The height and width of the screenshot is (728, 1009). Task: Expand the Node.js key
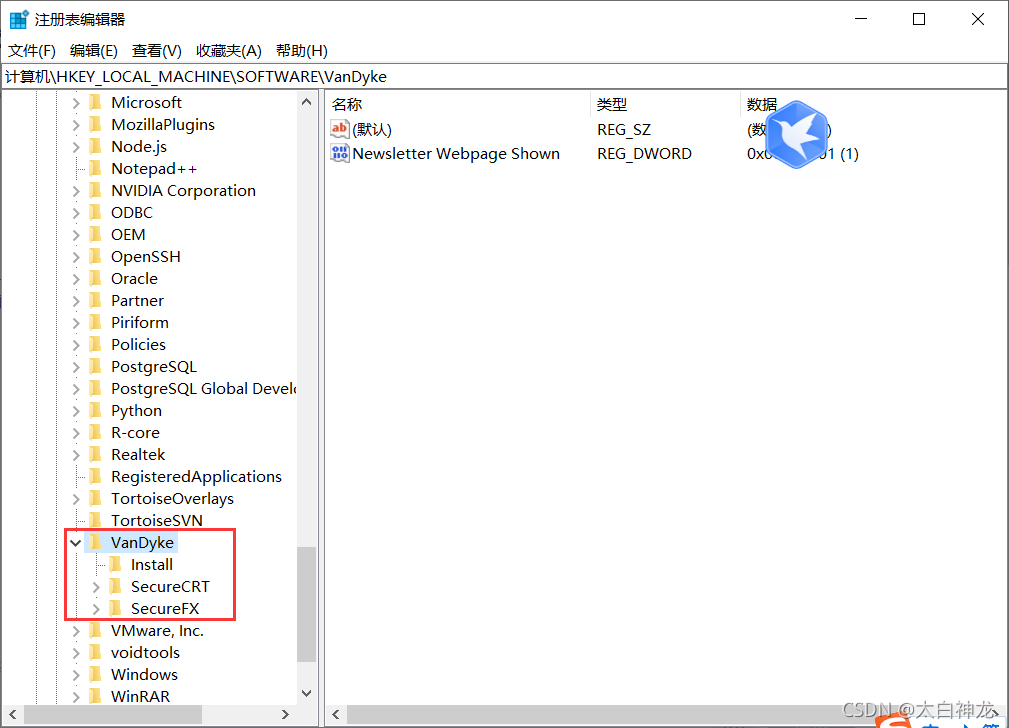[76, 147]
